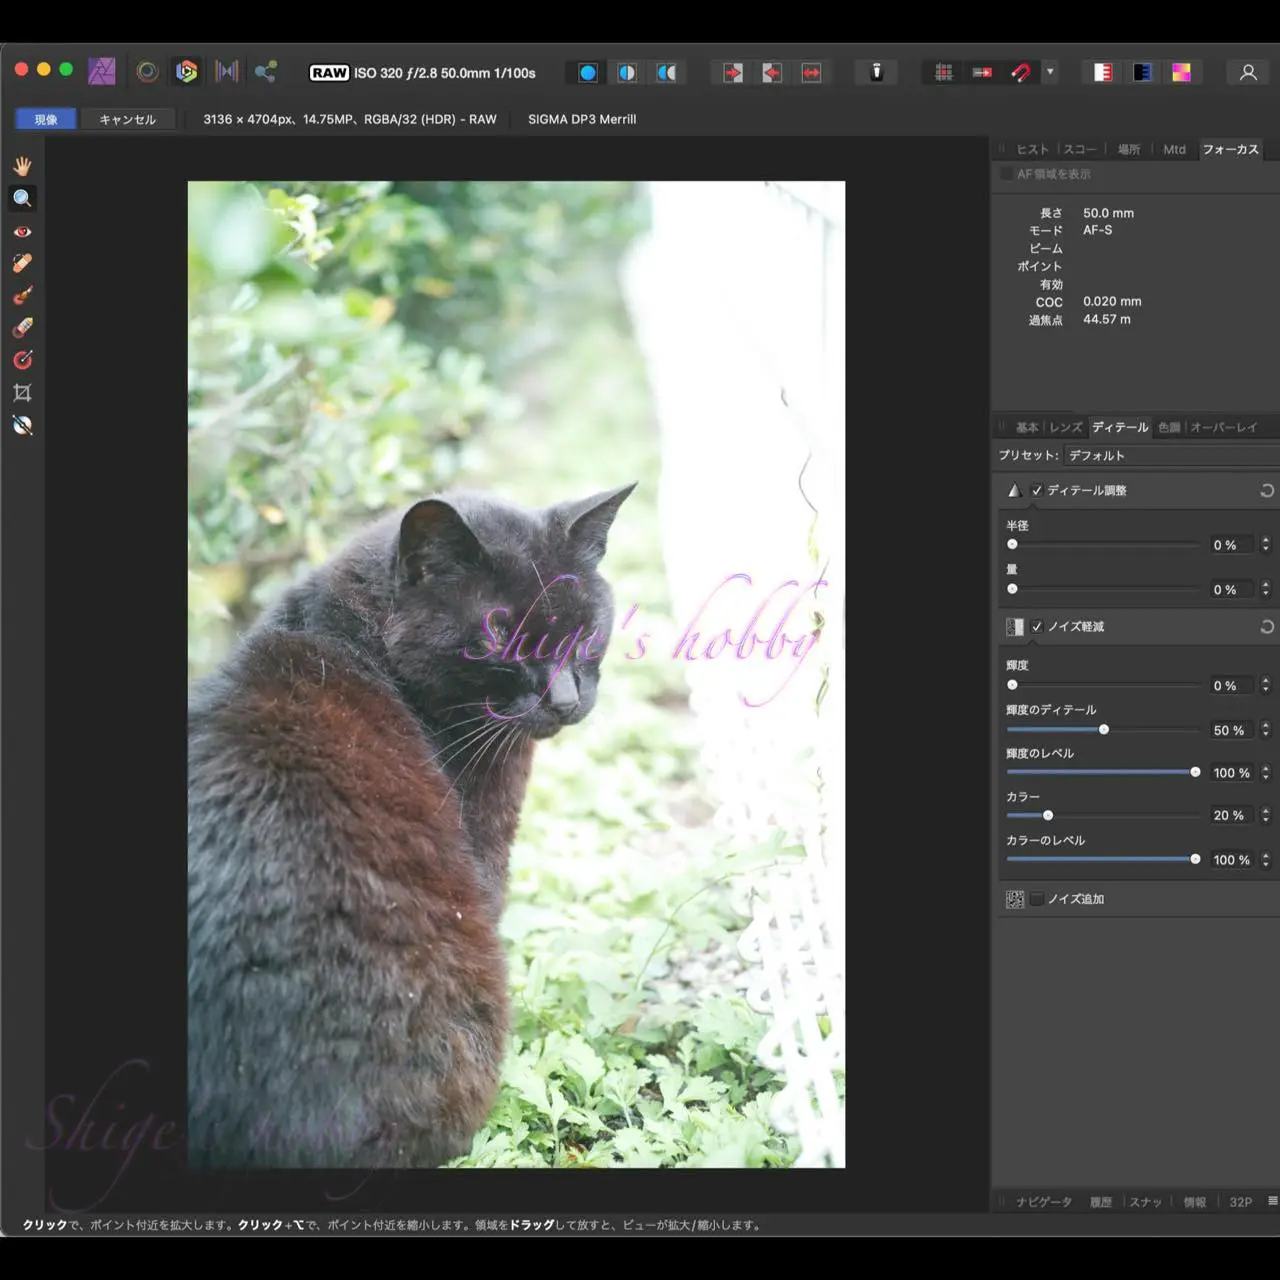The height and width of the screenshot is (1280, 1280).
Task: Open the snapping options dropdown arrow
Action: [x=1050, y=72]
